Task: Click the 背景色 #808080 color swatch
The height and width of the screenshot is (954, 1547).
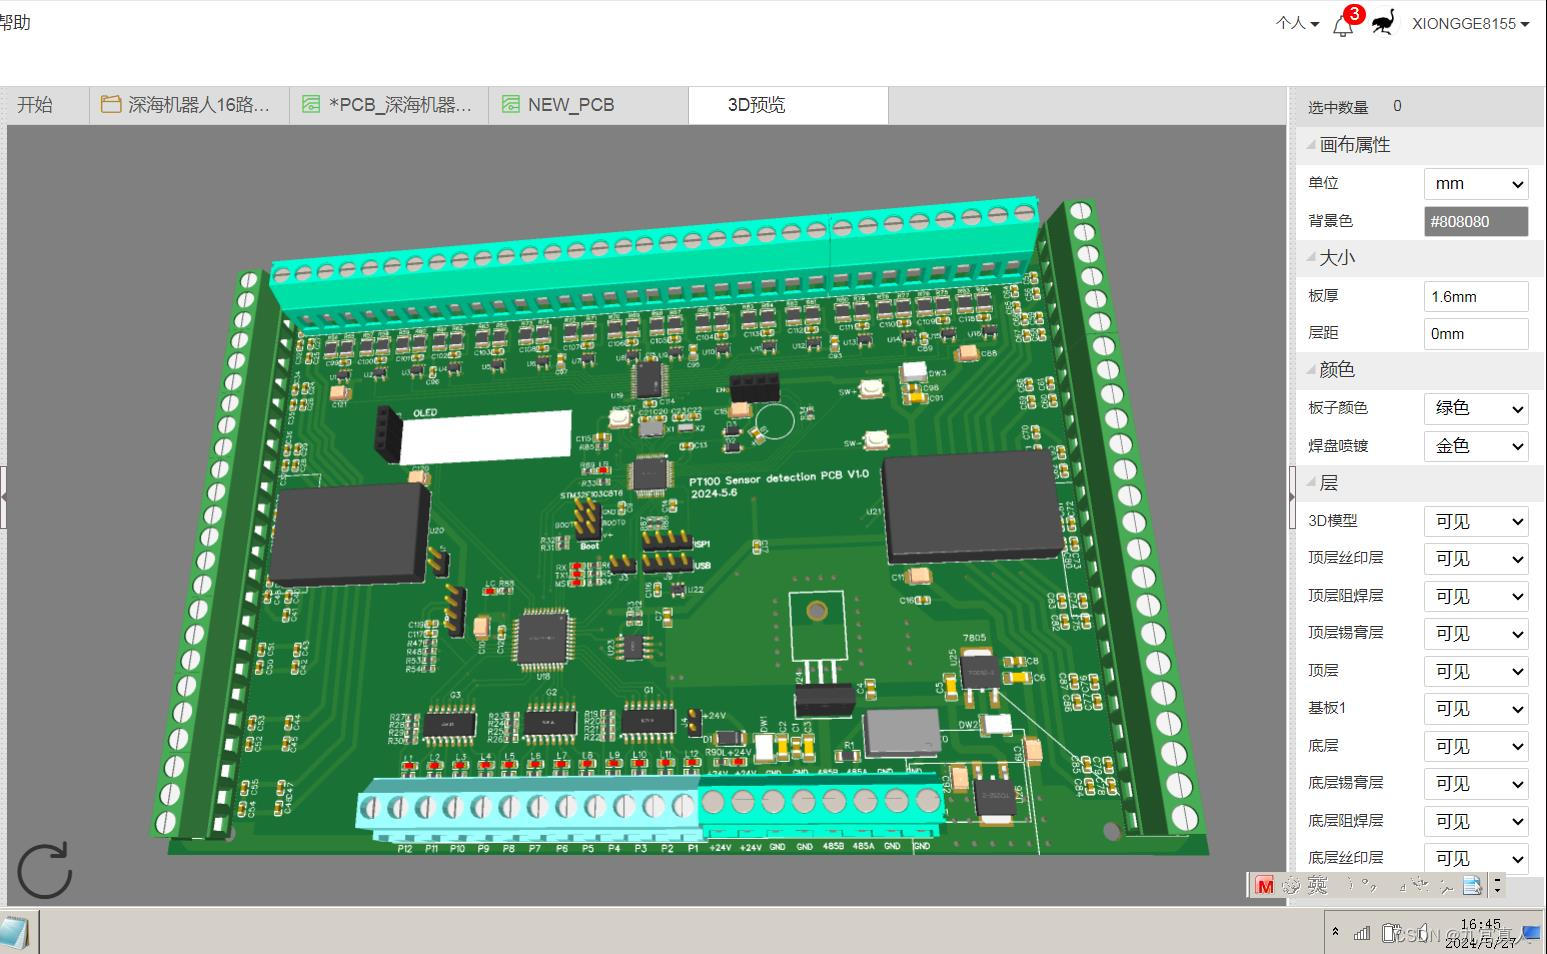Action: point(1476,221)
